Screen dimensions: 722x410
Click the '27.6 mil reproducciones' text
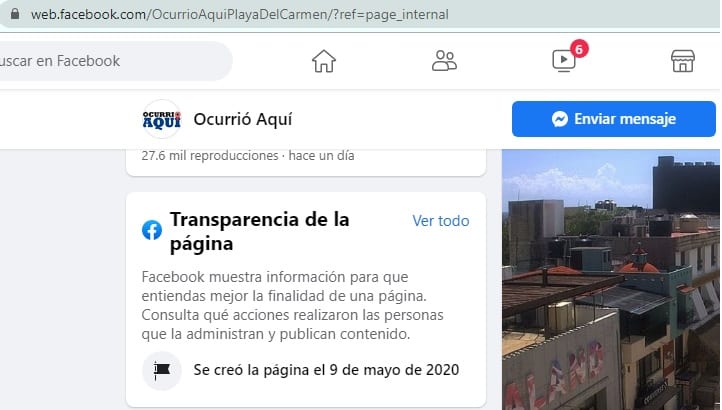(x=210, y=156)
